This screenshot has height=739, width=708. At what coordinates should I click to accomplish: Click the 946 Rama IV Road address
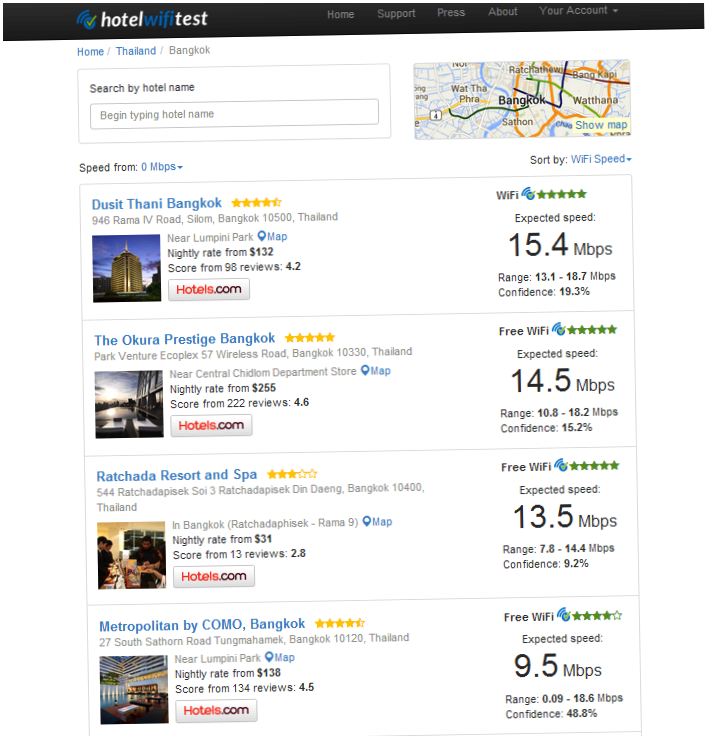[215, 219]
